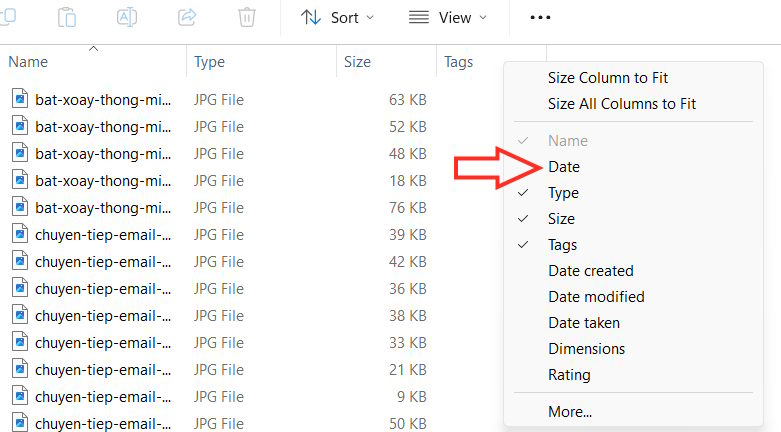781x432 pixels.
Task: Click the Delete trash can icon
Action: pyautogui.click(x=247, y=17)
